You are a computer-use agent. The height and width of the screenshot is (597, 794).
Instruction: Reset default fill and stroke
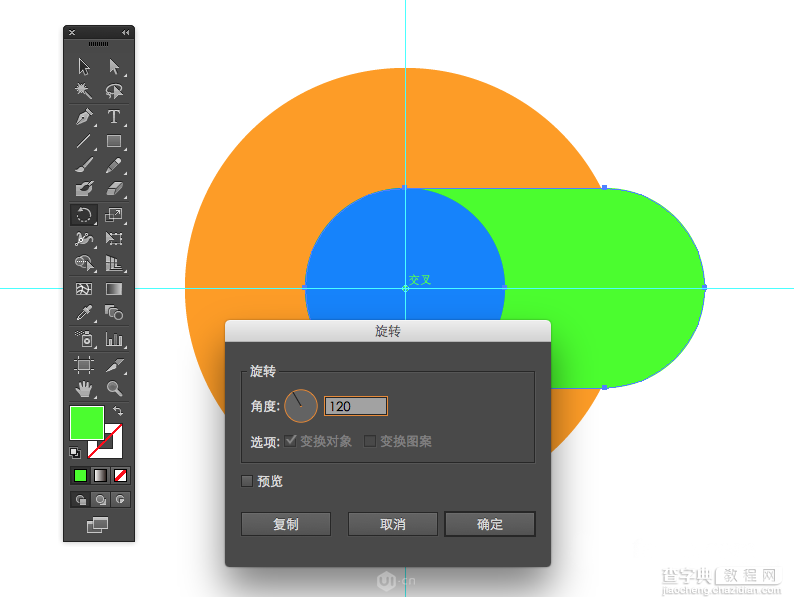75,452
